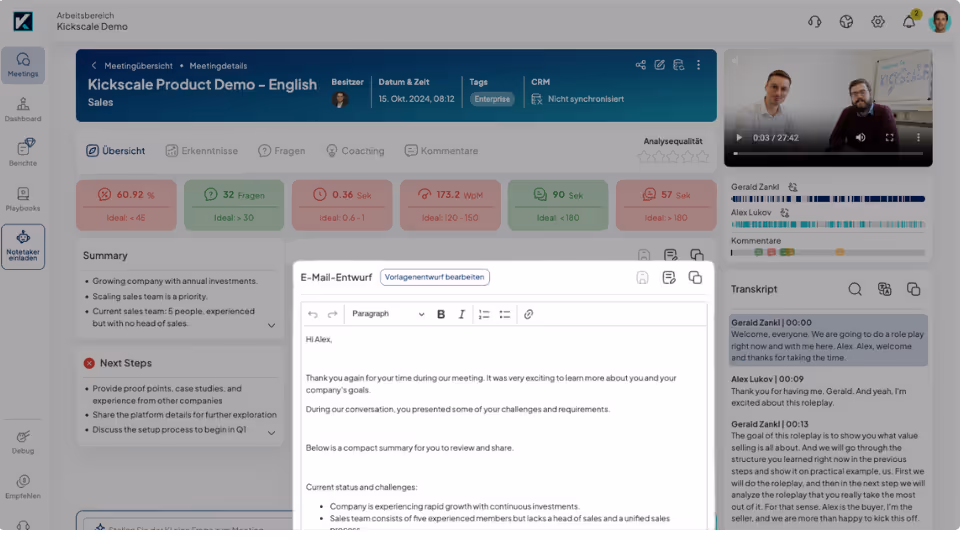Open user profile avatar

(x=939, y=22)
